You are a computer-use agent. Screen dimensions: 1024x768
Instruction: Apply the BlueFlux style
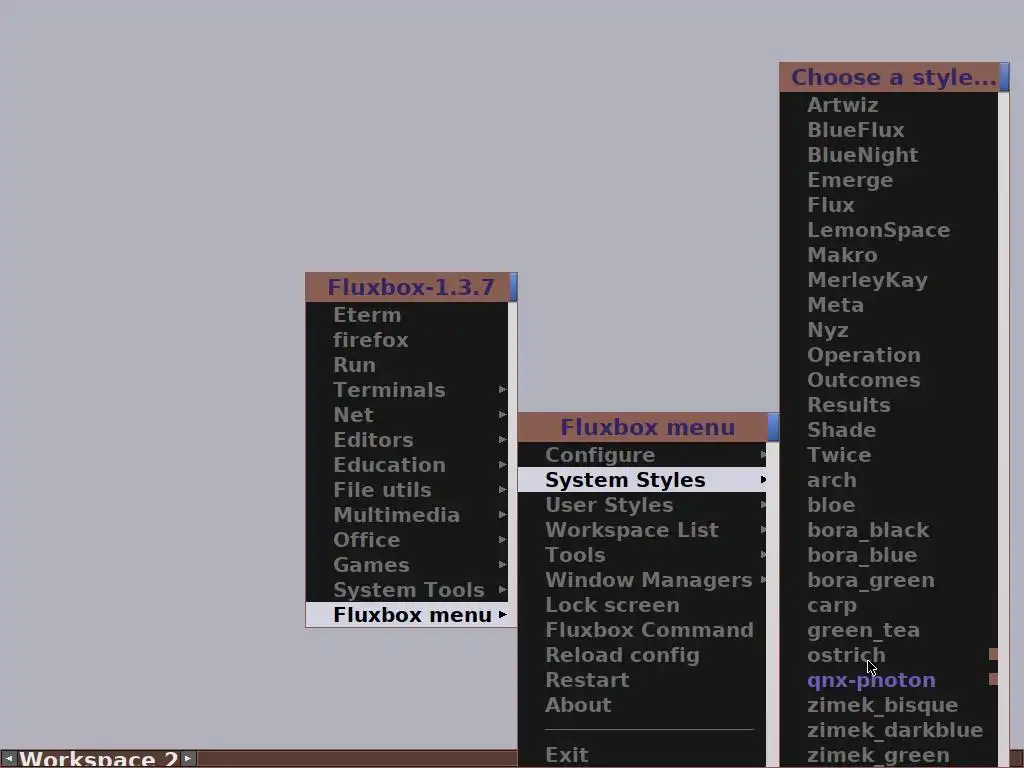[889, 130]
